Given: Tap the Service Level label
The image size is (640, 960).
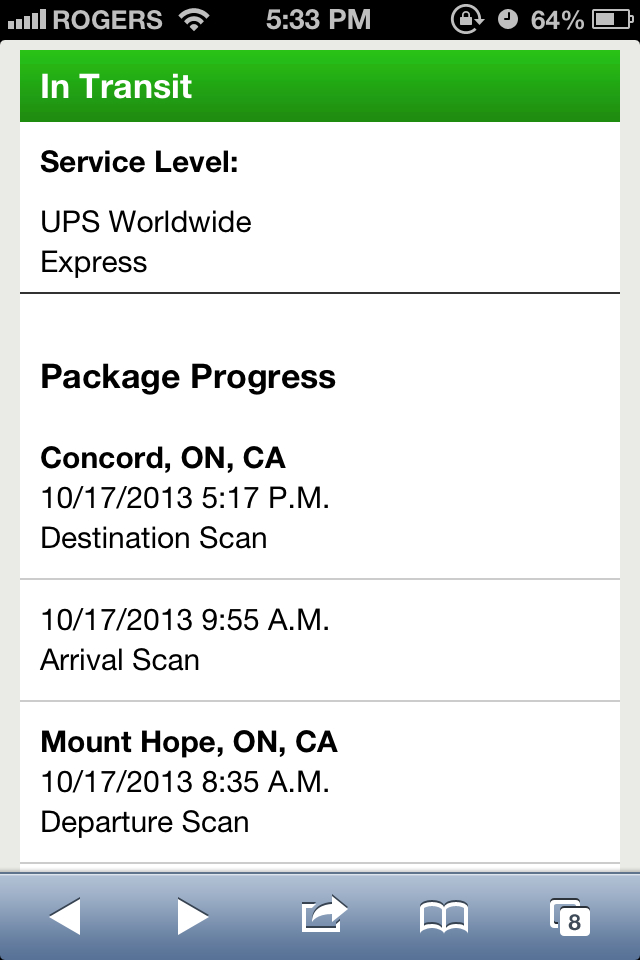Looking at the screenshot, I should (x=139, y=162).
